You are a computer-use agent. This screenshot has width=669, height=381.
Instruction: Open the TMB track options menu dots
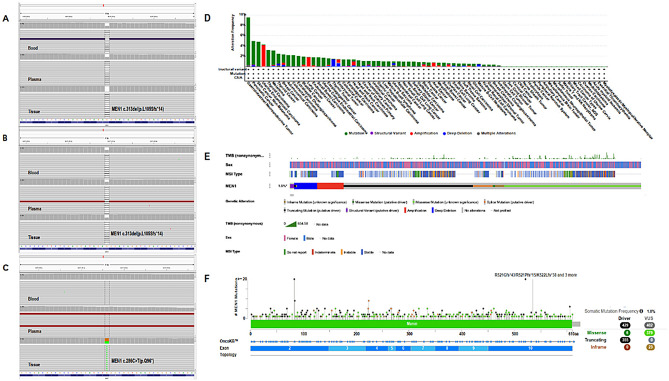270,156
